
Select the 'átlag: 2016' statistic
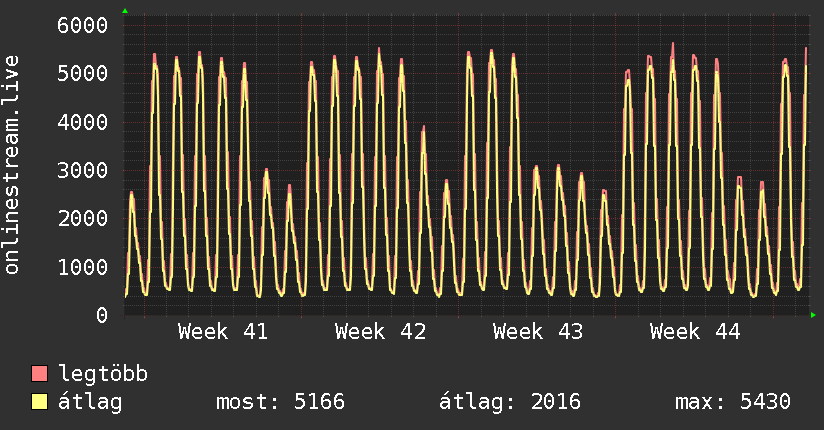pyautogui.click(x=510, y=402)
